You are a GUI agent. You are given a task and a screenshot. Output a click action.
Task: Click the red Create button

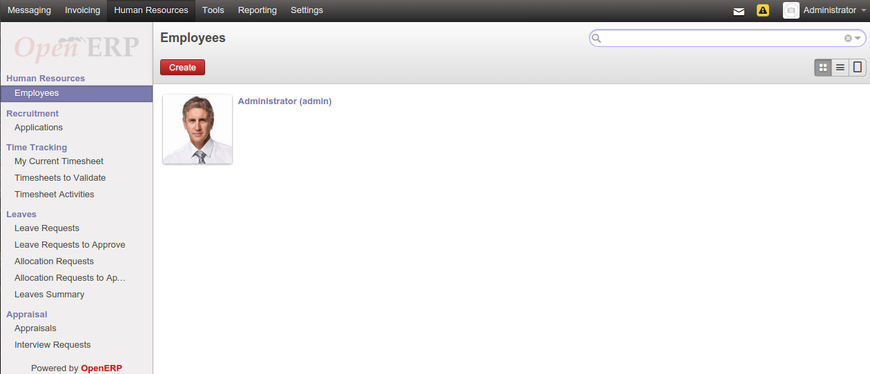183,67
